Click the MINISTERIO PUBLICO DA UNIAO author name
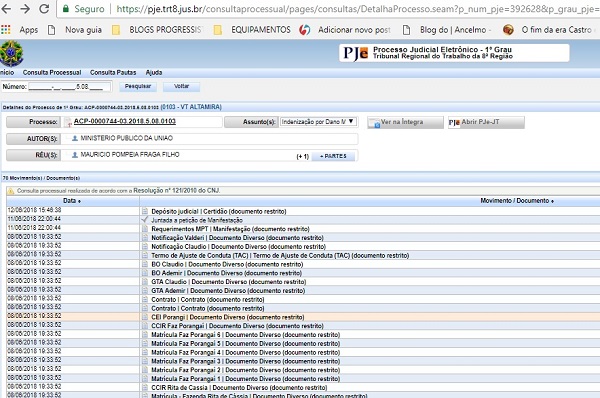This screenshot has width=600, height=398. tap(127, 138)
